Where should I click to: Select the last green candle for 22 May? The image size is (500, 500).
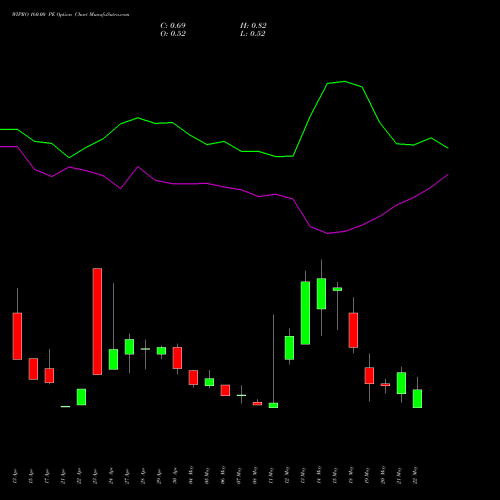[417, 398]
